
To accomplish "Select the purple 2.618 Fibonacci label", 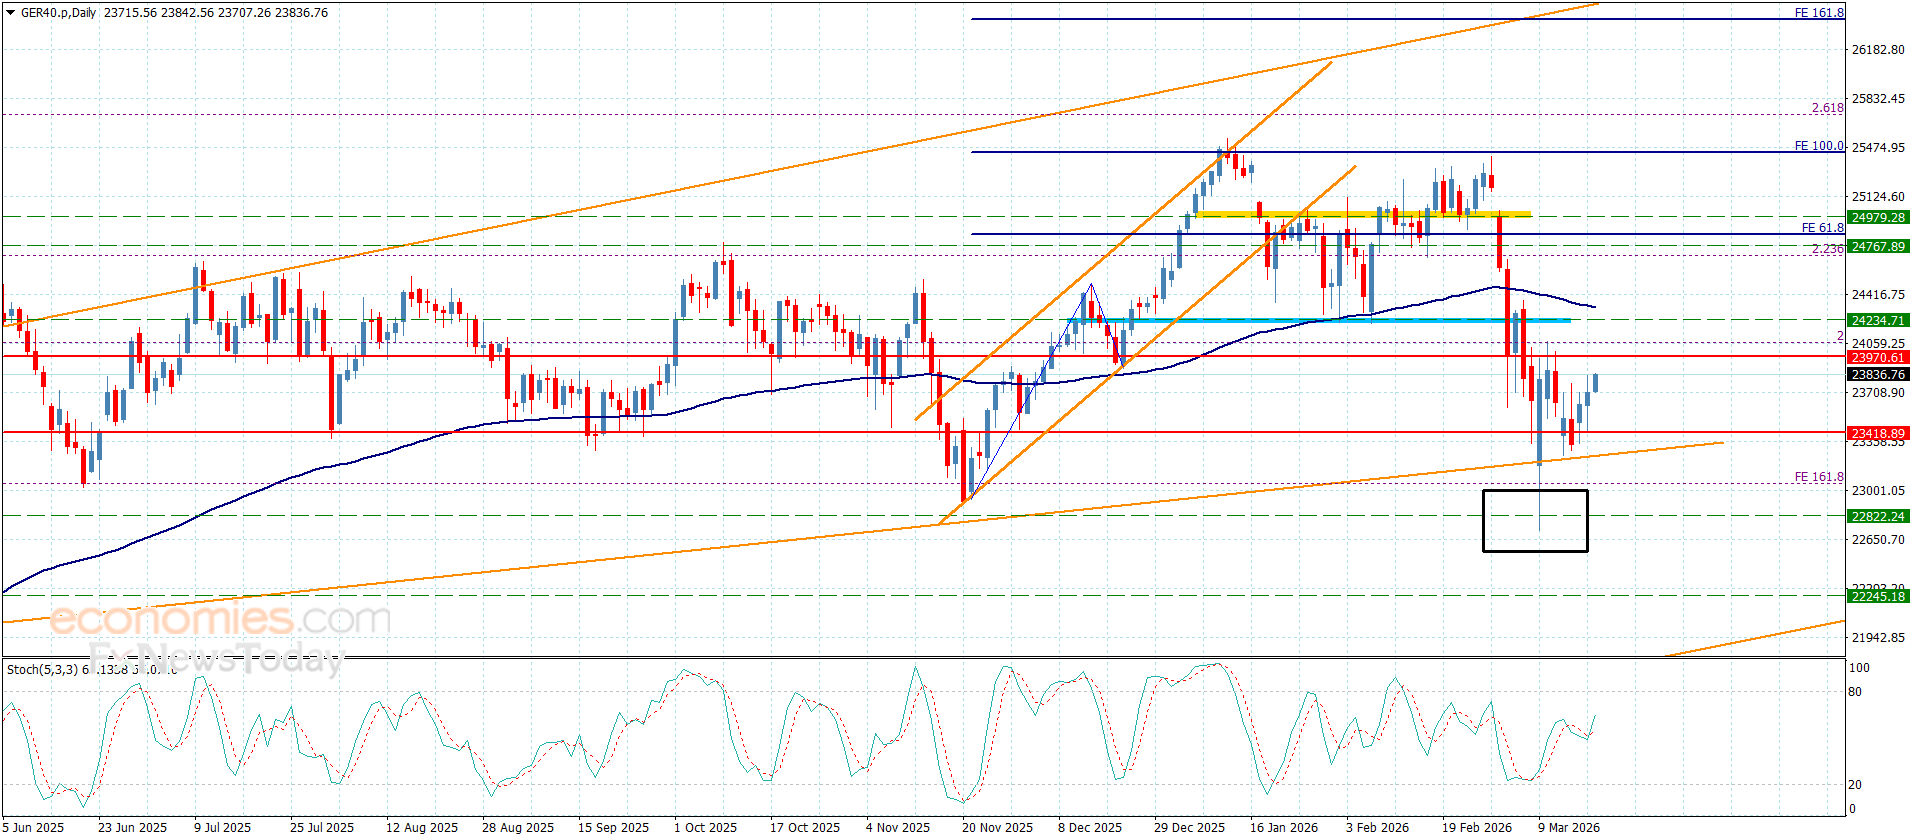I will pyautogui.click(x=1828, y=108).
